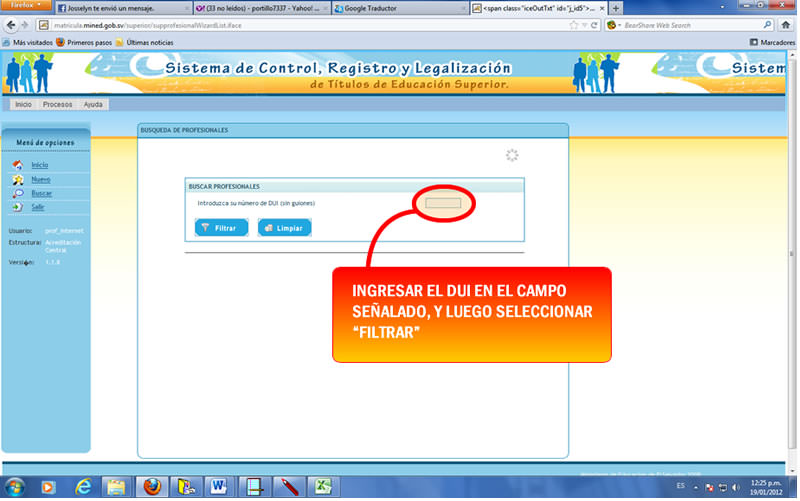The image size is (800, 501).
Task: Open the Ayuda menu
Action: coord(93,104)
